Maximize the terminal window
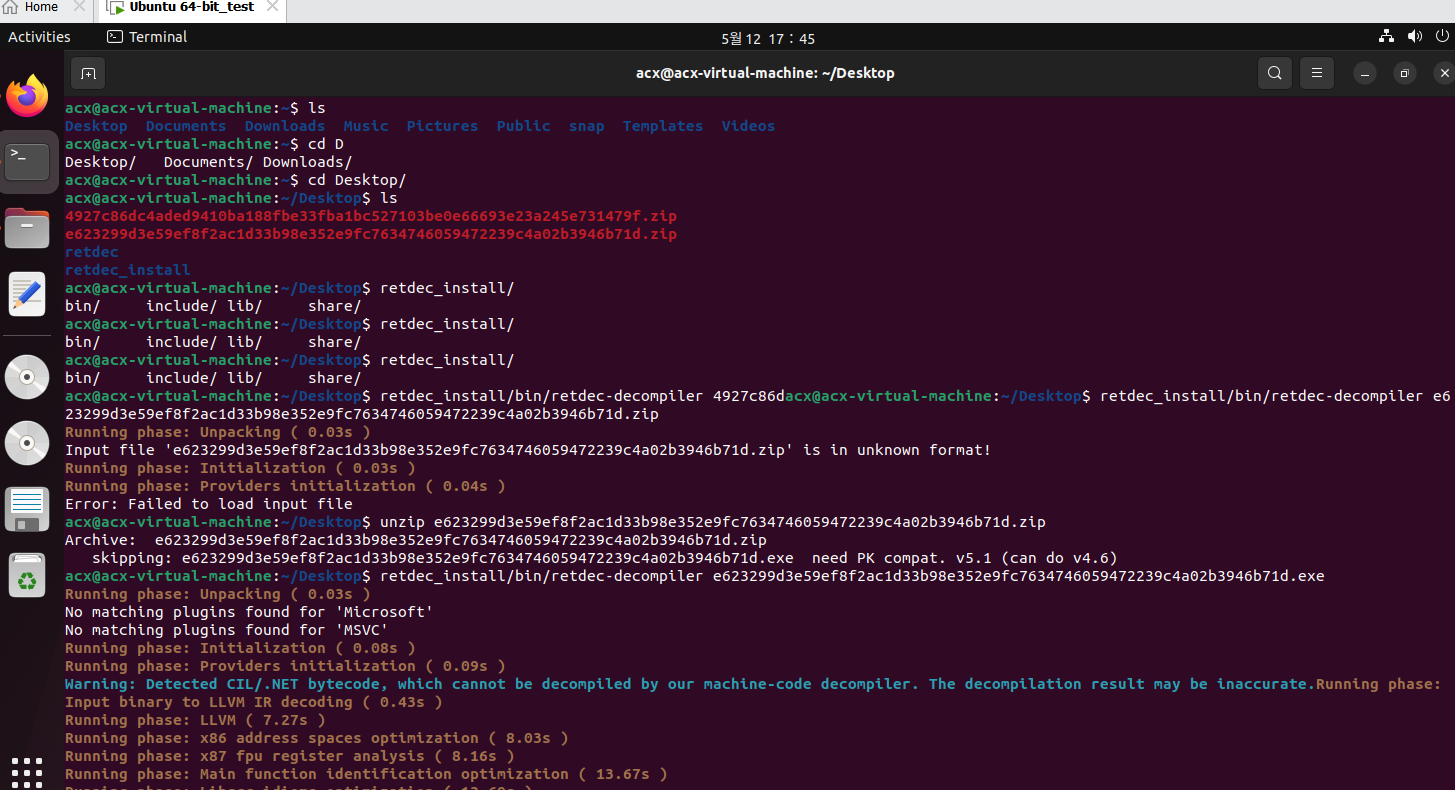 click(x=1404, y=73)
